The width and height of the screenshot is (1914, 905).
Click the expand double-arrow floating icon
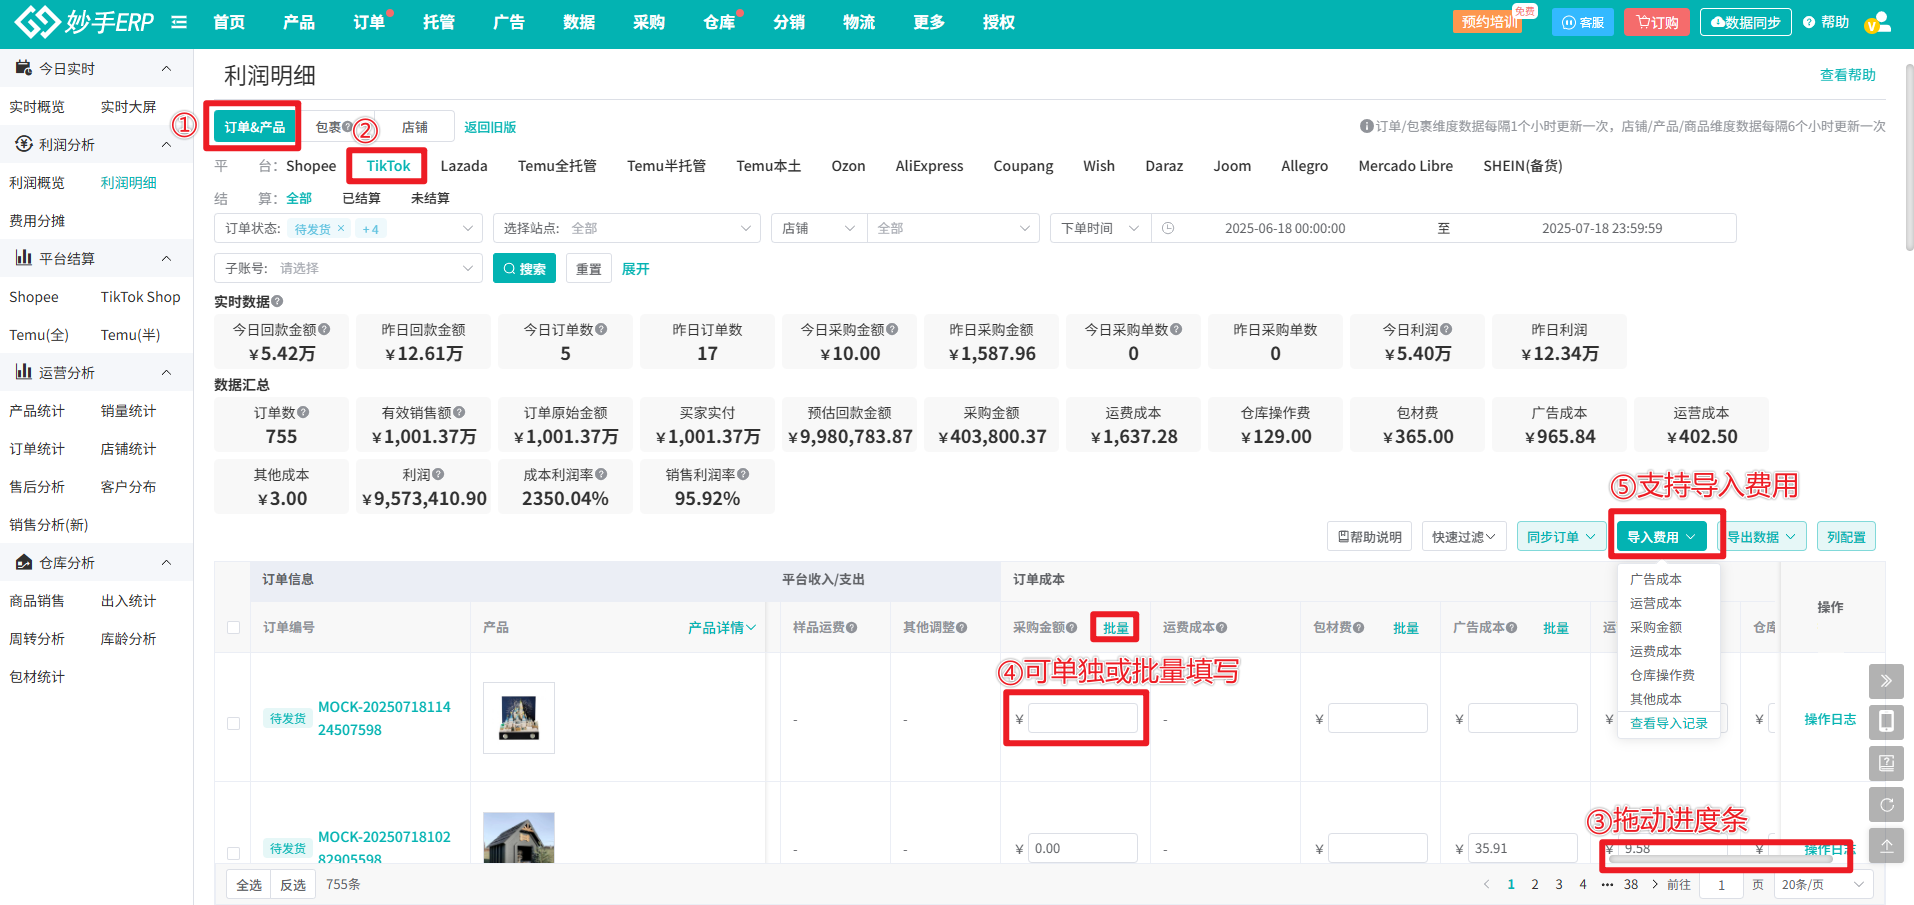1886,681
